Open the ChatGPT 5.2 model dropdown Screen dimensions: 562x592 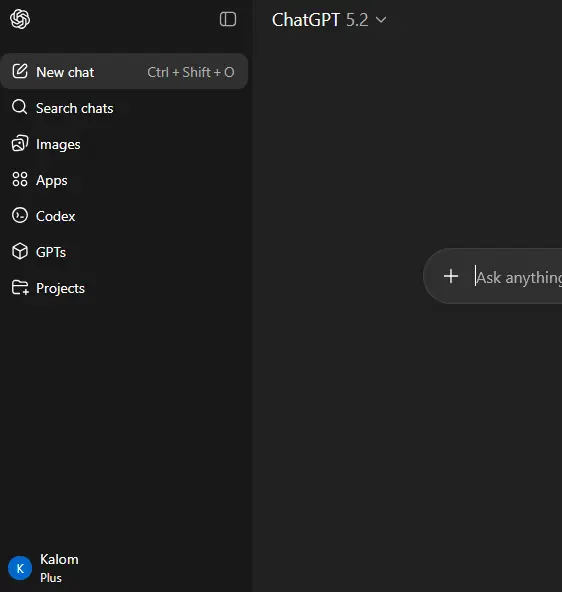coord(329,20)
